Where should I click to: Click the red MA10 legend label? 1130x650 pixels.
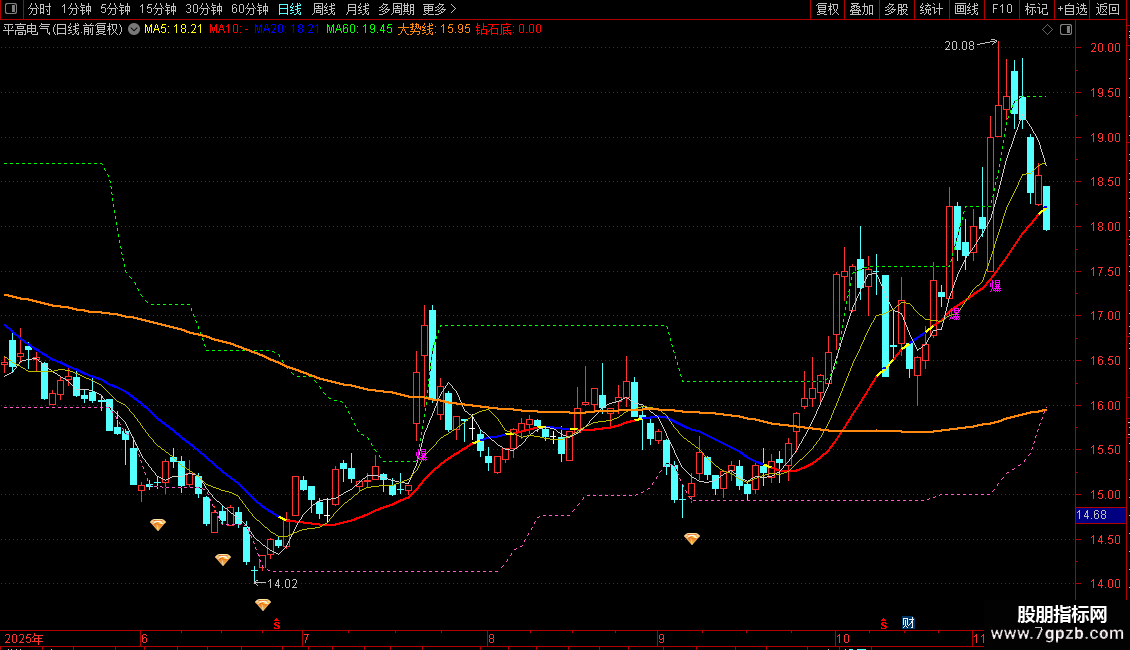pos(228,30)
